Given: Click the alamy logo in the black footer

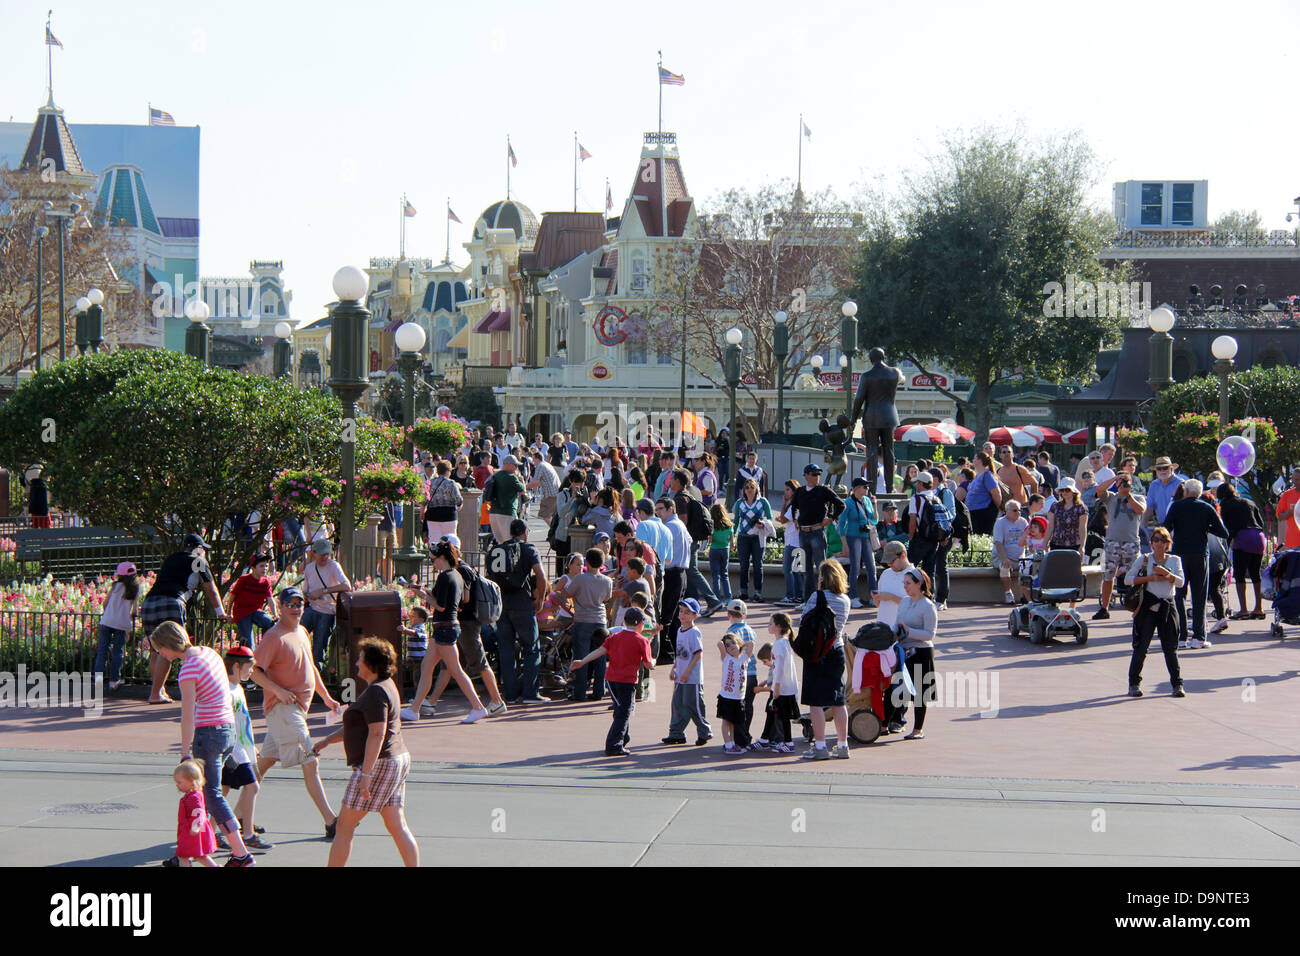Looking at the screenshot, I should (x=100, y=913).
